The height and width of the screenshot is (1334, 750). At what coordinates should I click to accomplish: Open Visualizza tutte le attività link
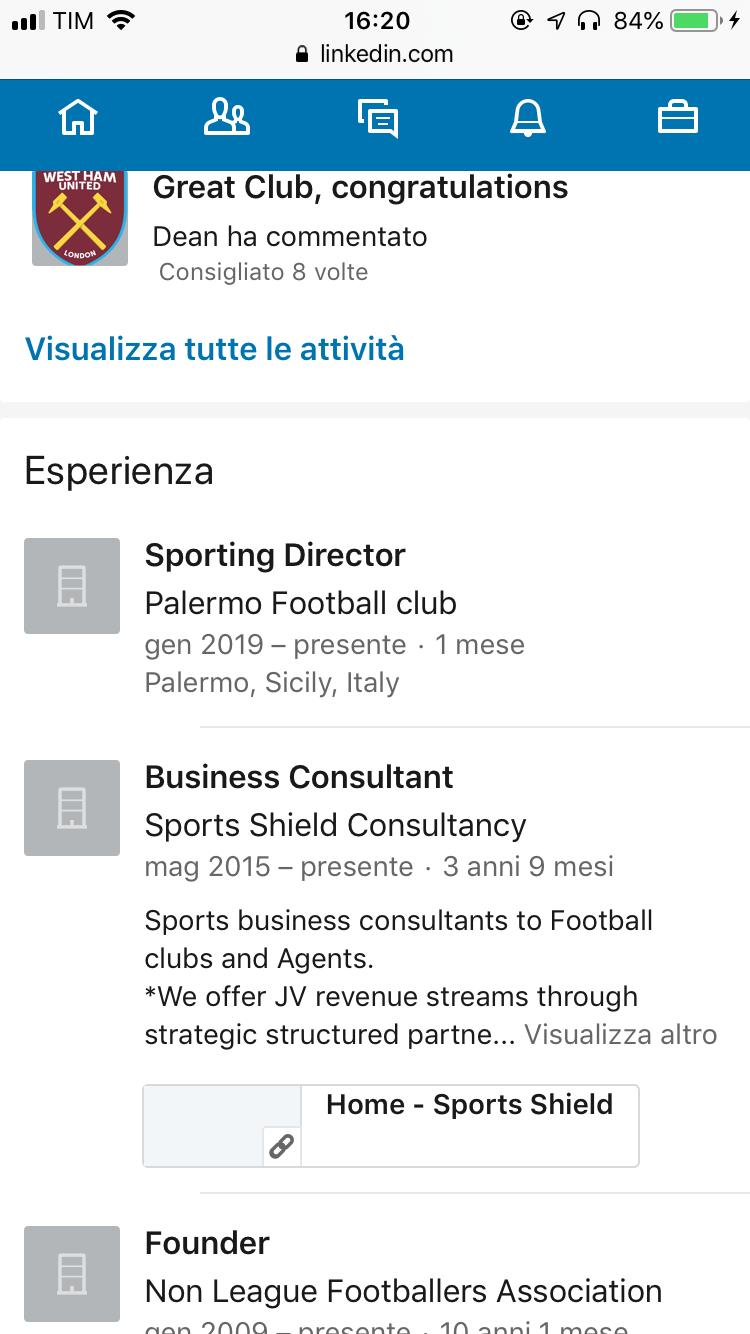[x=214, y=349]
